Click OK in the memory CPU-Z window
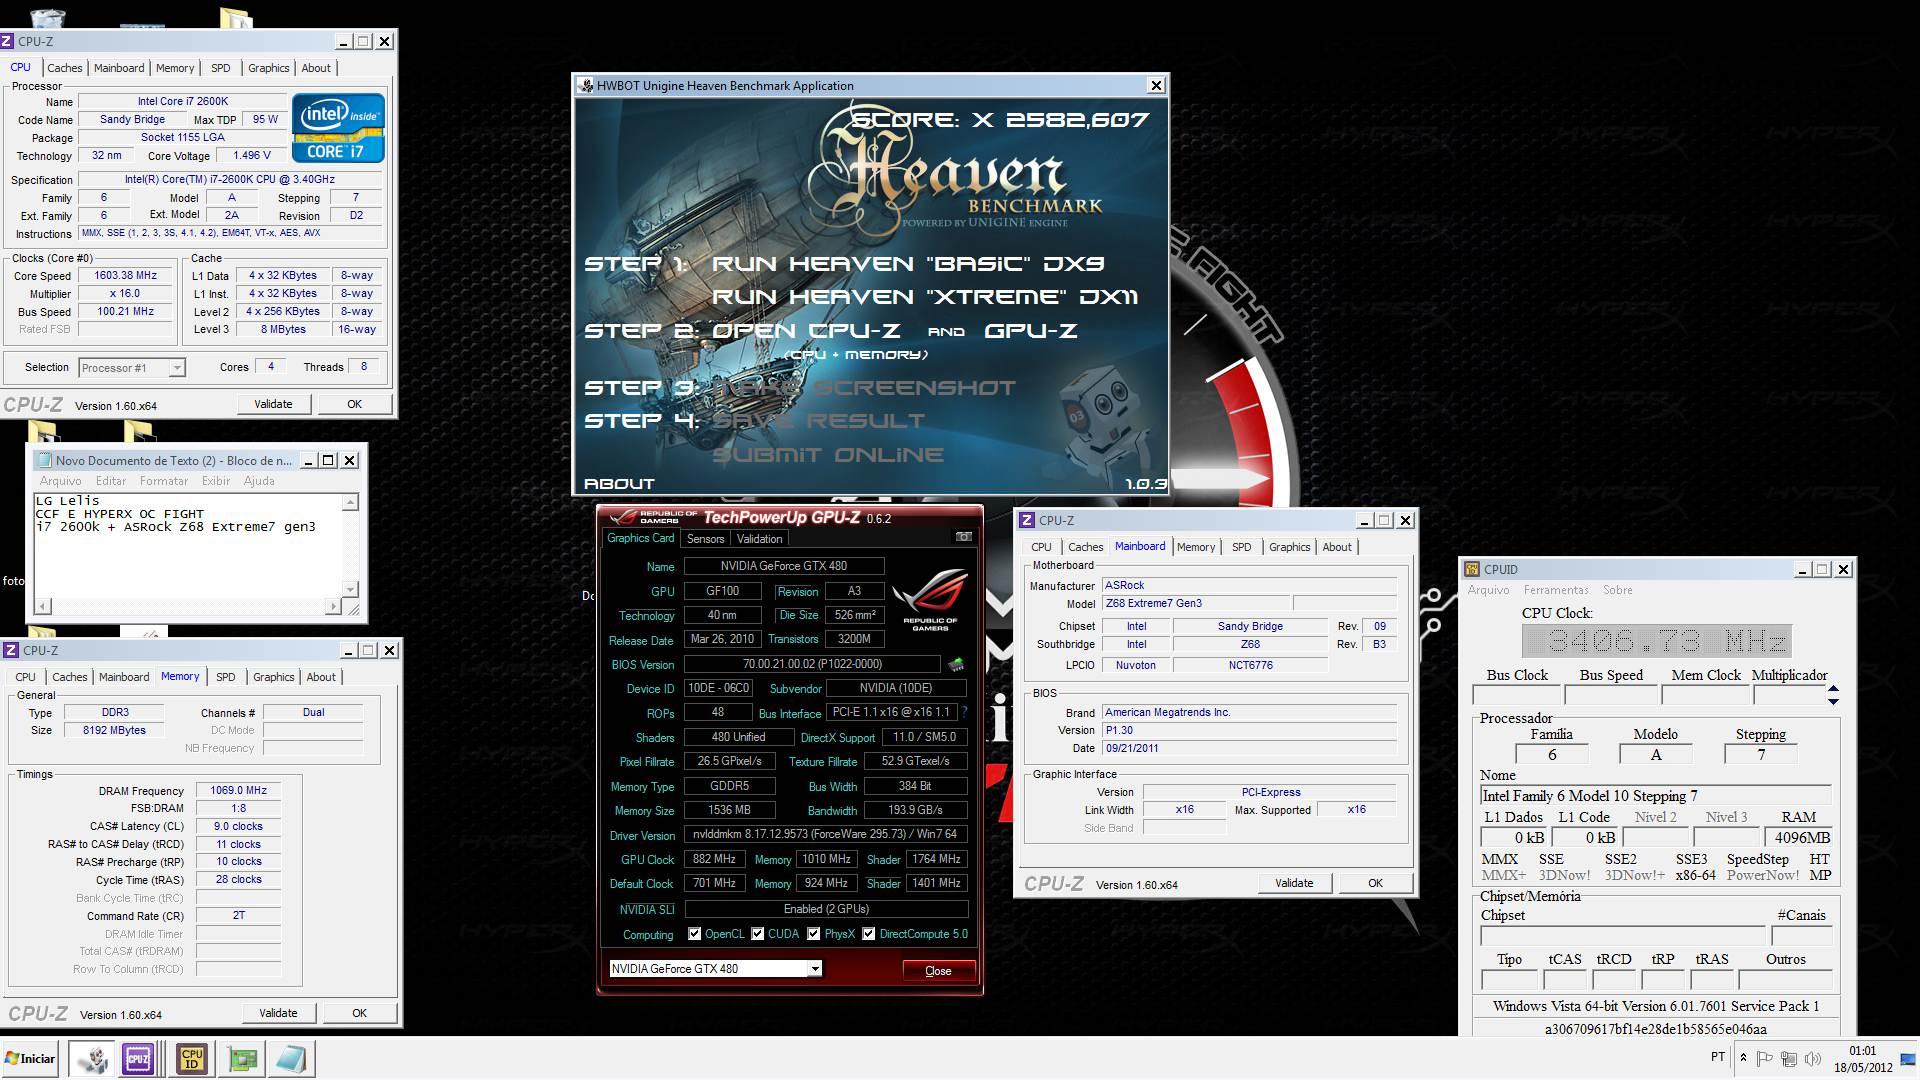This screenshot has width=1920, height=1080. click(x=359, y=1013)
